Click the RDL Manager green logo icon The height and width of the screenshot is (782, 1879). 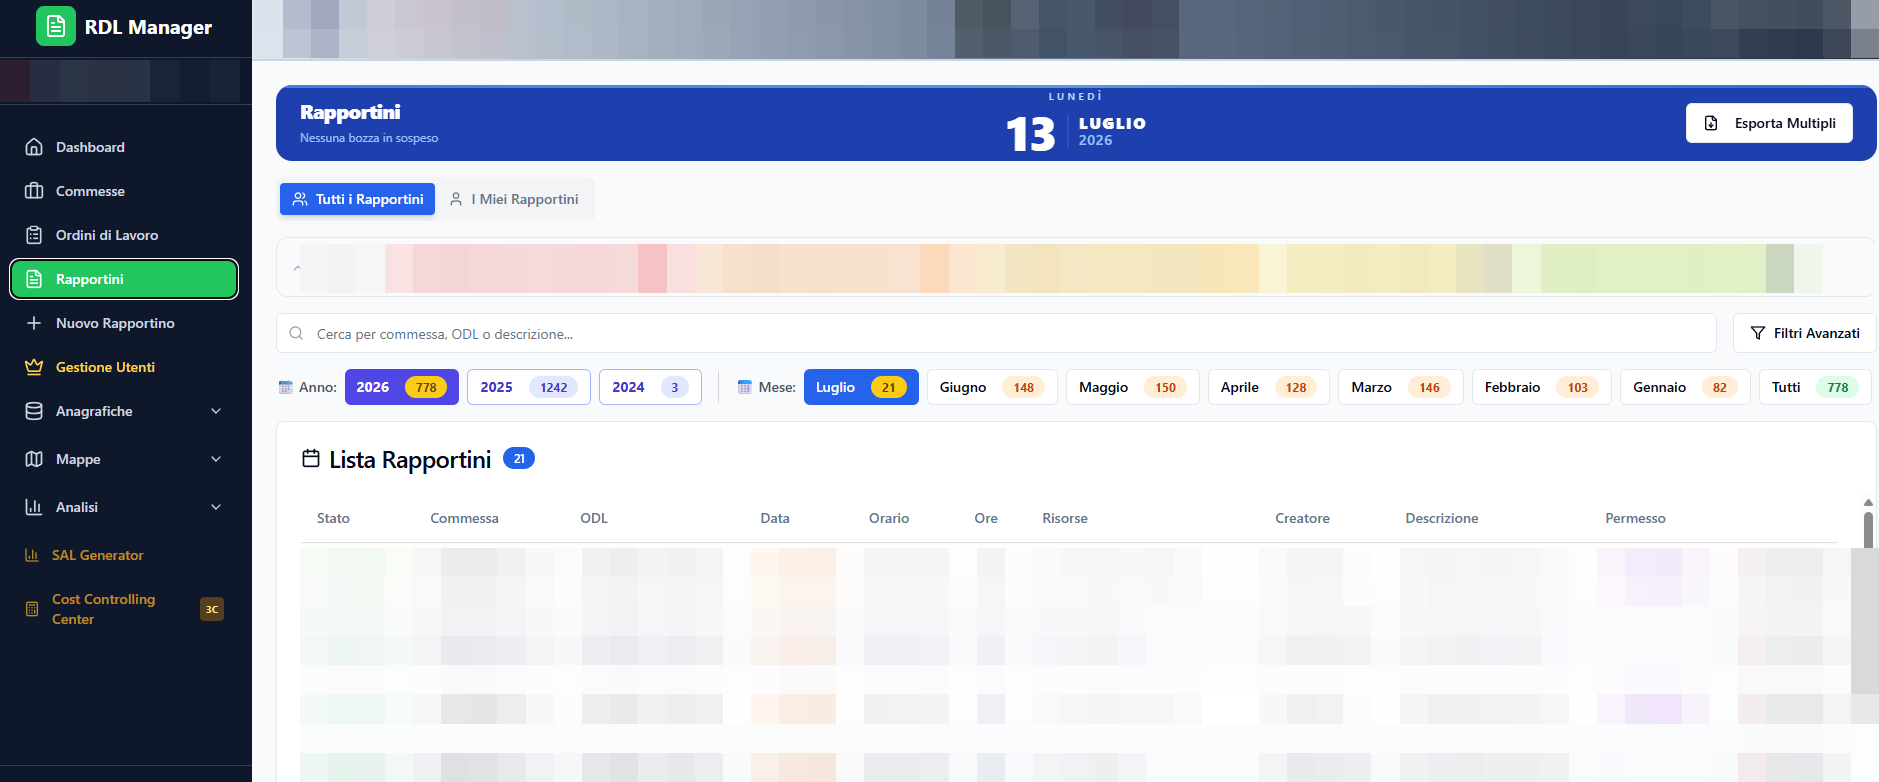tap(56, 26)
